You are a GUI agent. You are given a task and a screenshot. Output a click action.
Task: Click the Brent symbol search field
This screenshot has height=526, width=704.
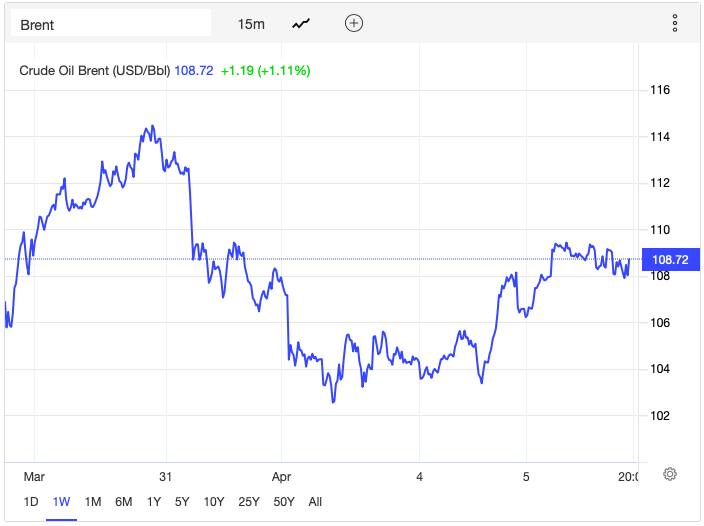tap(111, 24)
